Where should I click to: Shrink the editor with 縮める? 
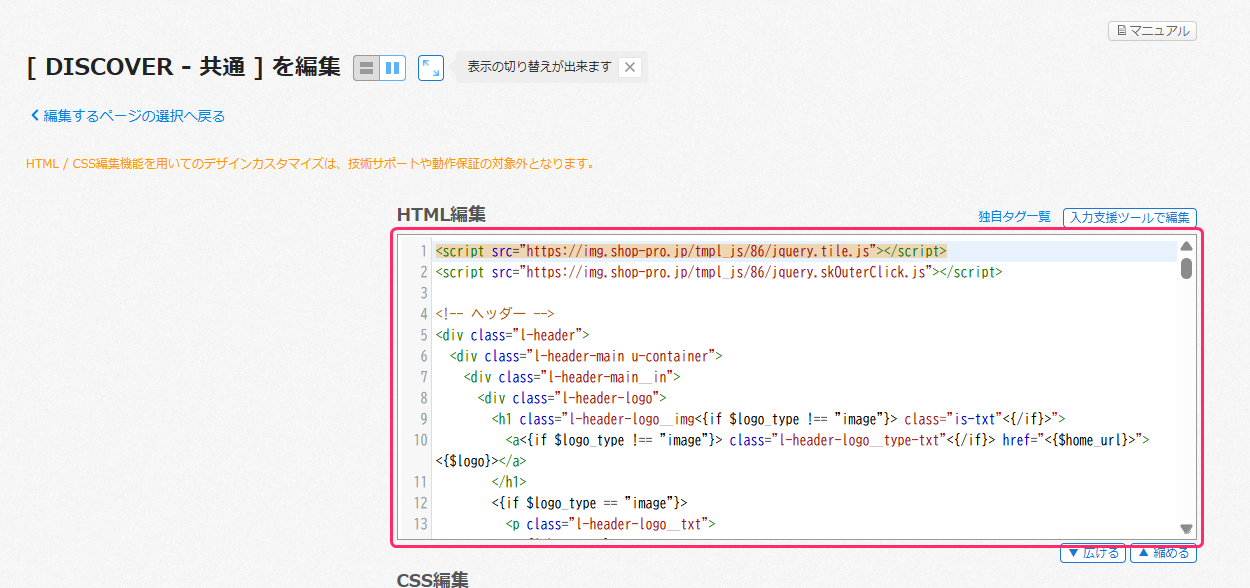(1162, 553)
